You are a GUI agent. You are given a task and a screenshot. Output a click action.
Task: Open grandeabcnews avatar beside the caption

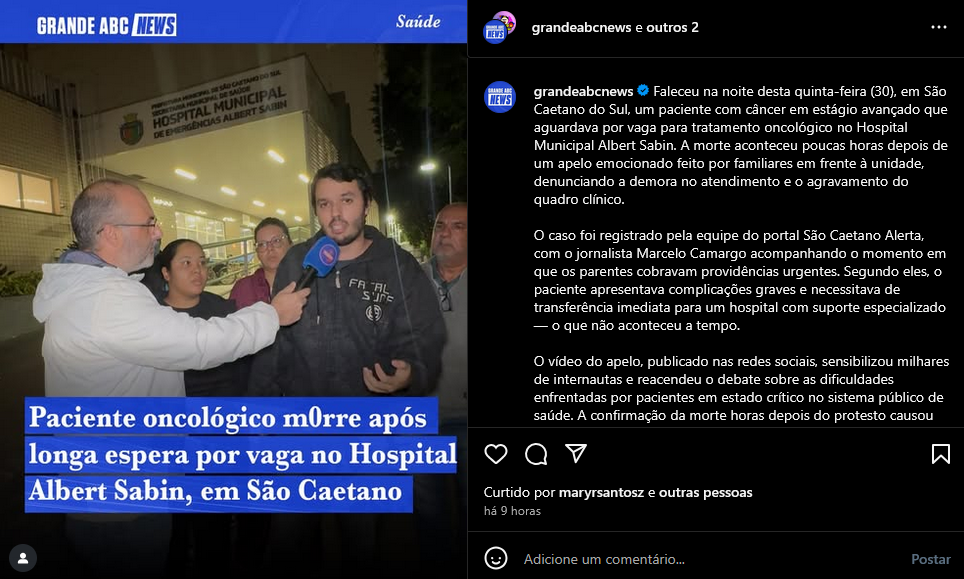[500, 97]
